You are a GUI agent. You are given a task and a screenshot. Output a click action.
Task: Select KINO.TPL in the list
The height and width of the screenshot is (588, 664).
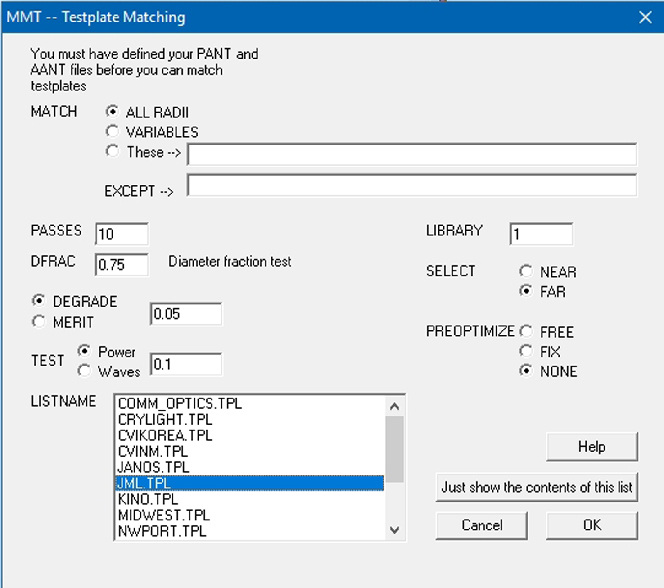coord(250,499)
